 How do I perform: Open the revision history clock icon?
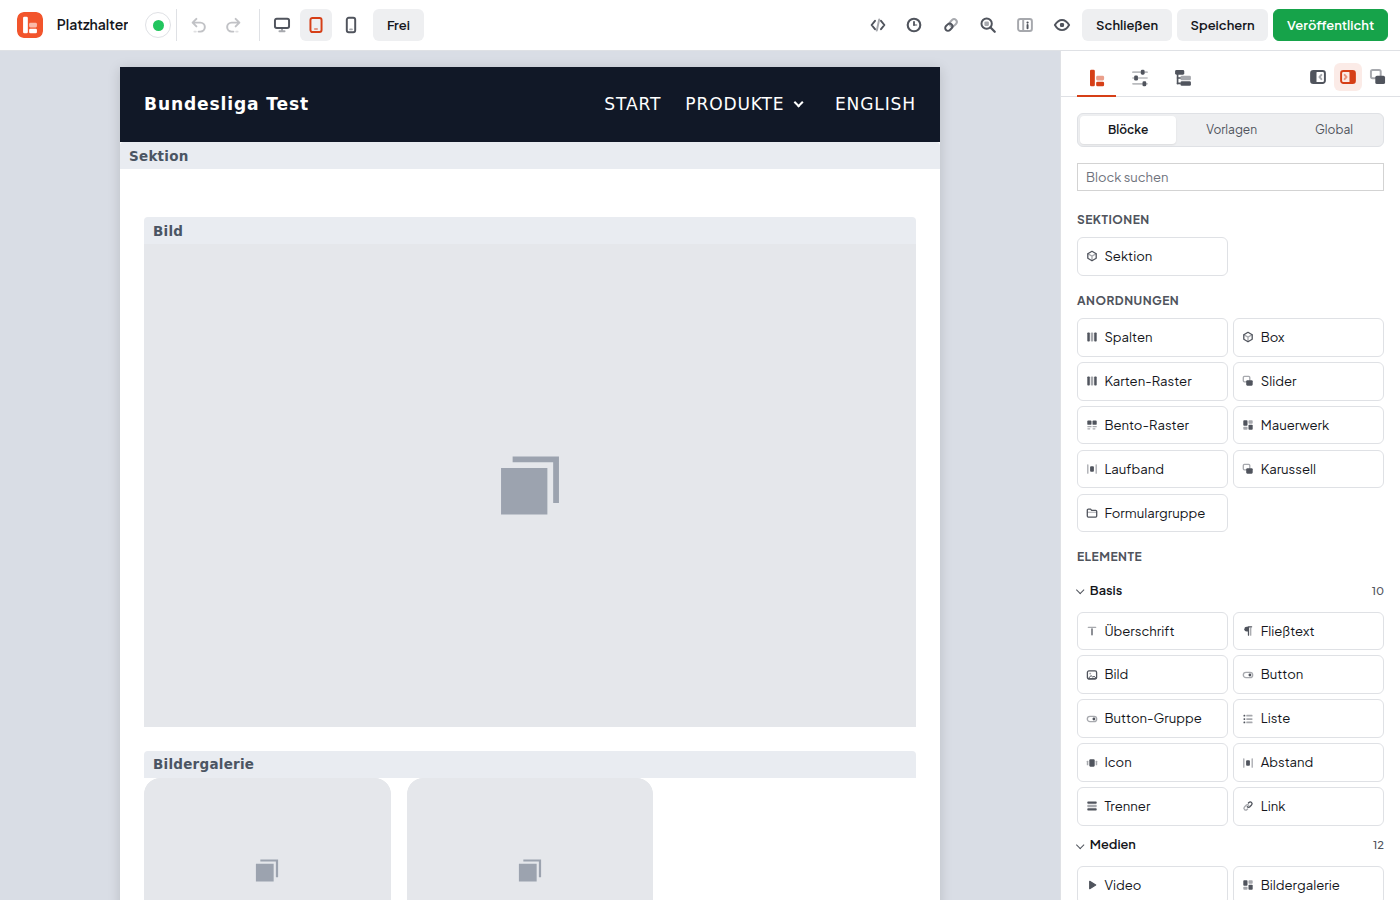click(x=914, y=25)
